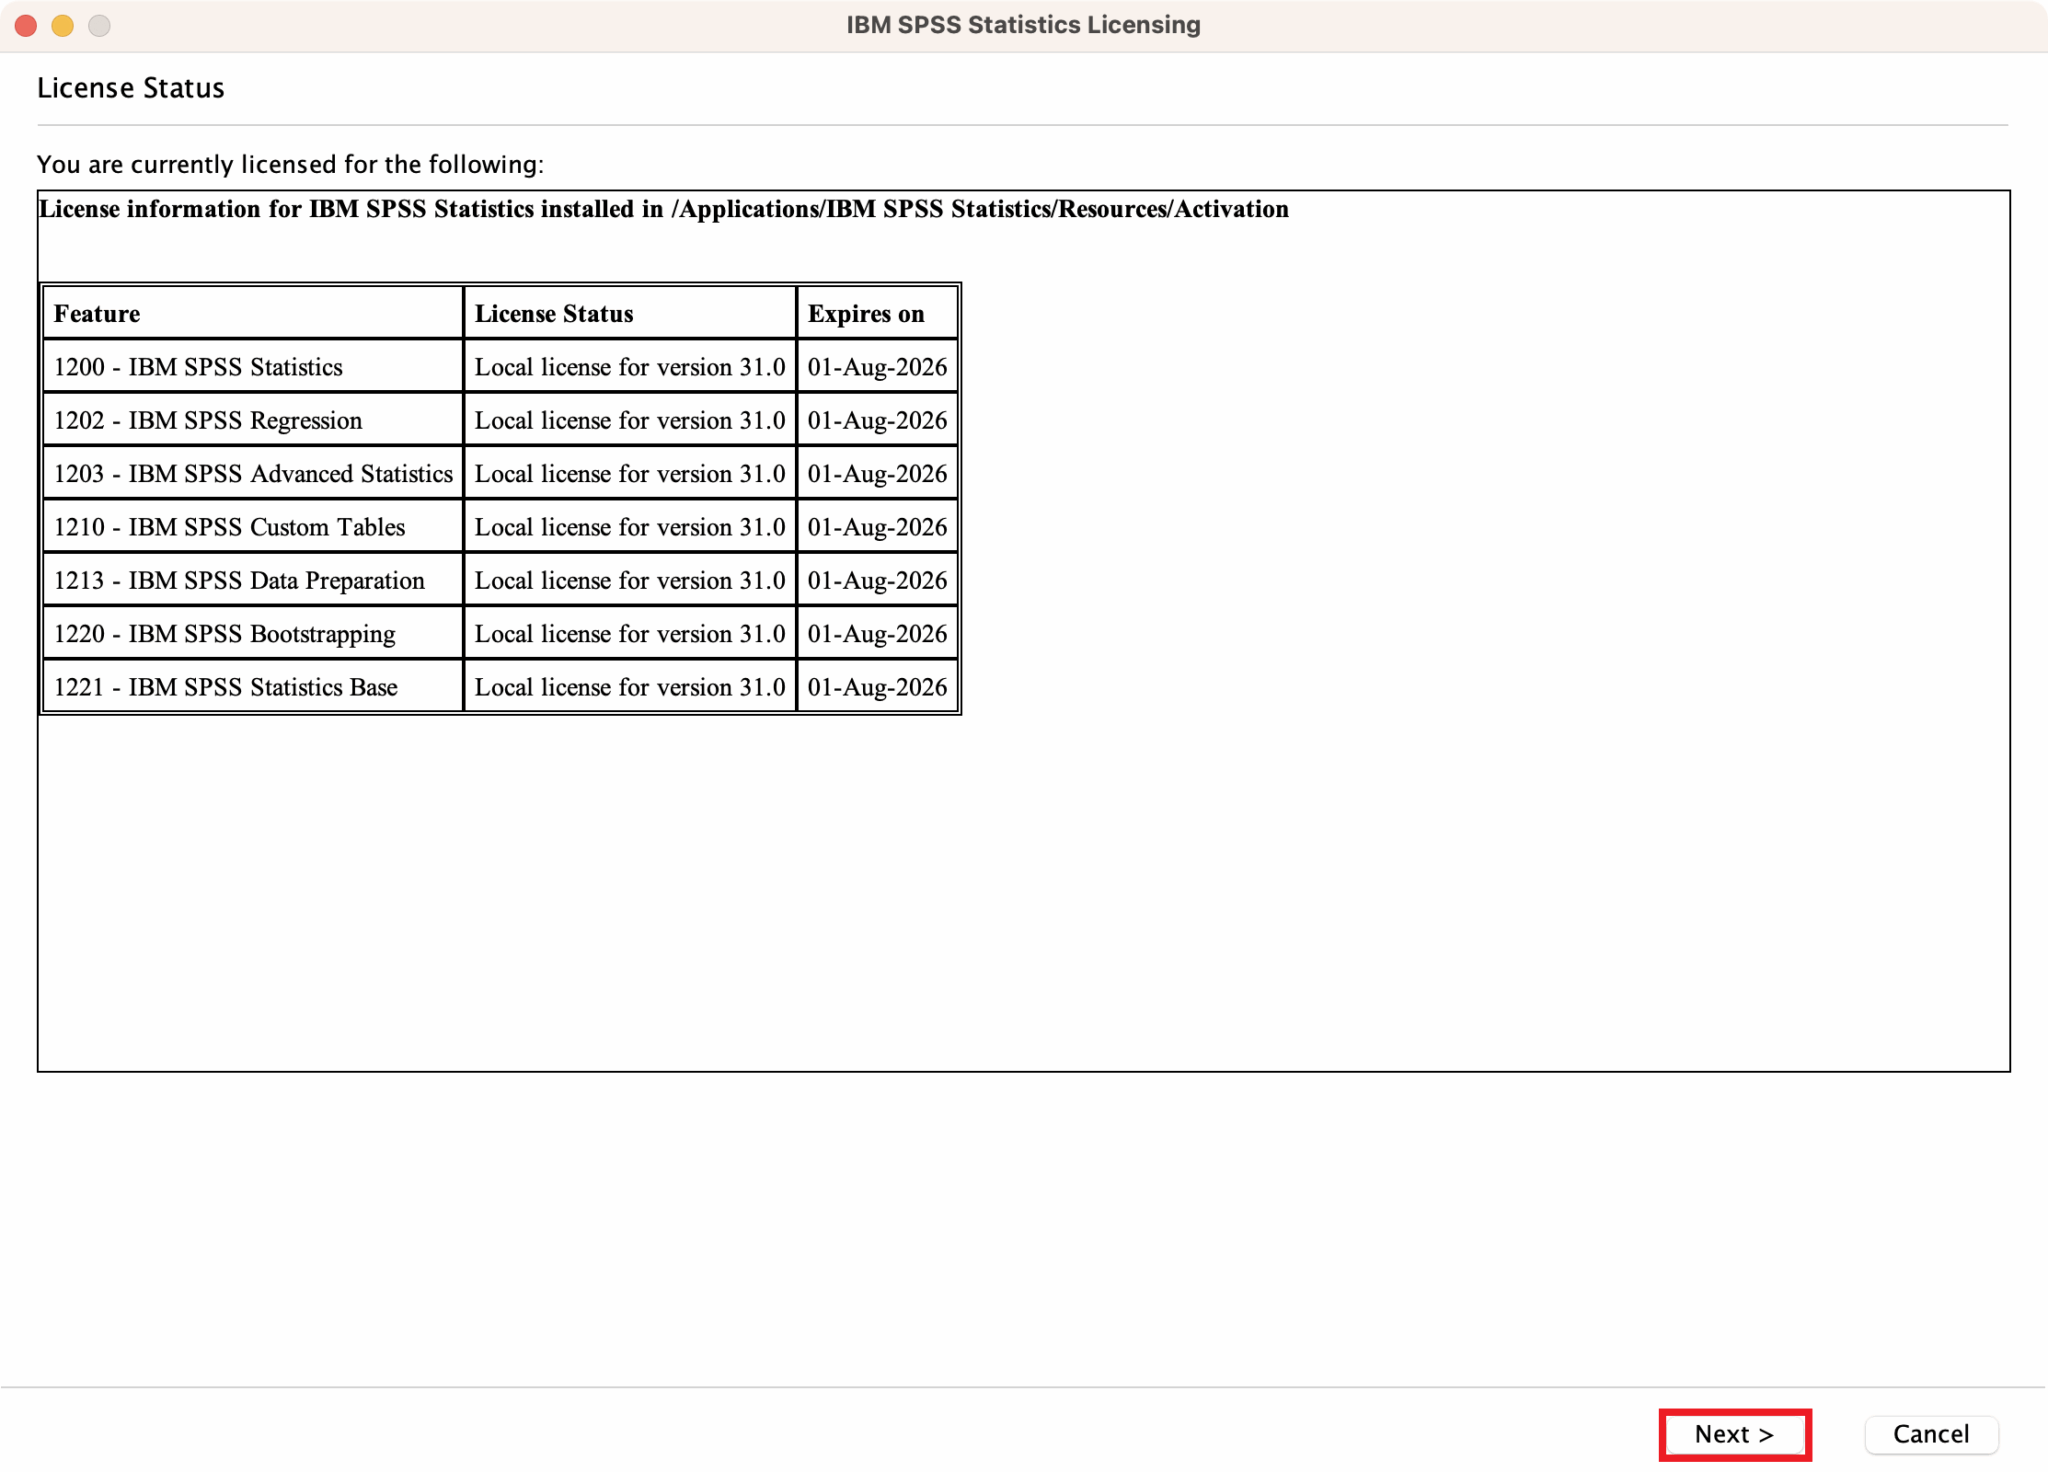Click the License Status heading text
2048x1472 pixels.
click(130, 88)
